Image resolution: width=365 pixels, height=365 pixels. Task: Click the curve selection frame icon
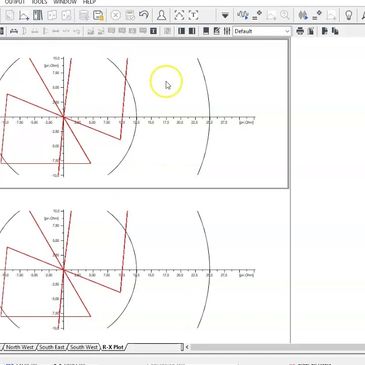[x=179, y=15]
